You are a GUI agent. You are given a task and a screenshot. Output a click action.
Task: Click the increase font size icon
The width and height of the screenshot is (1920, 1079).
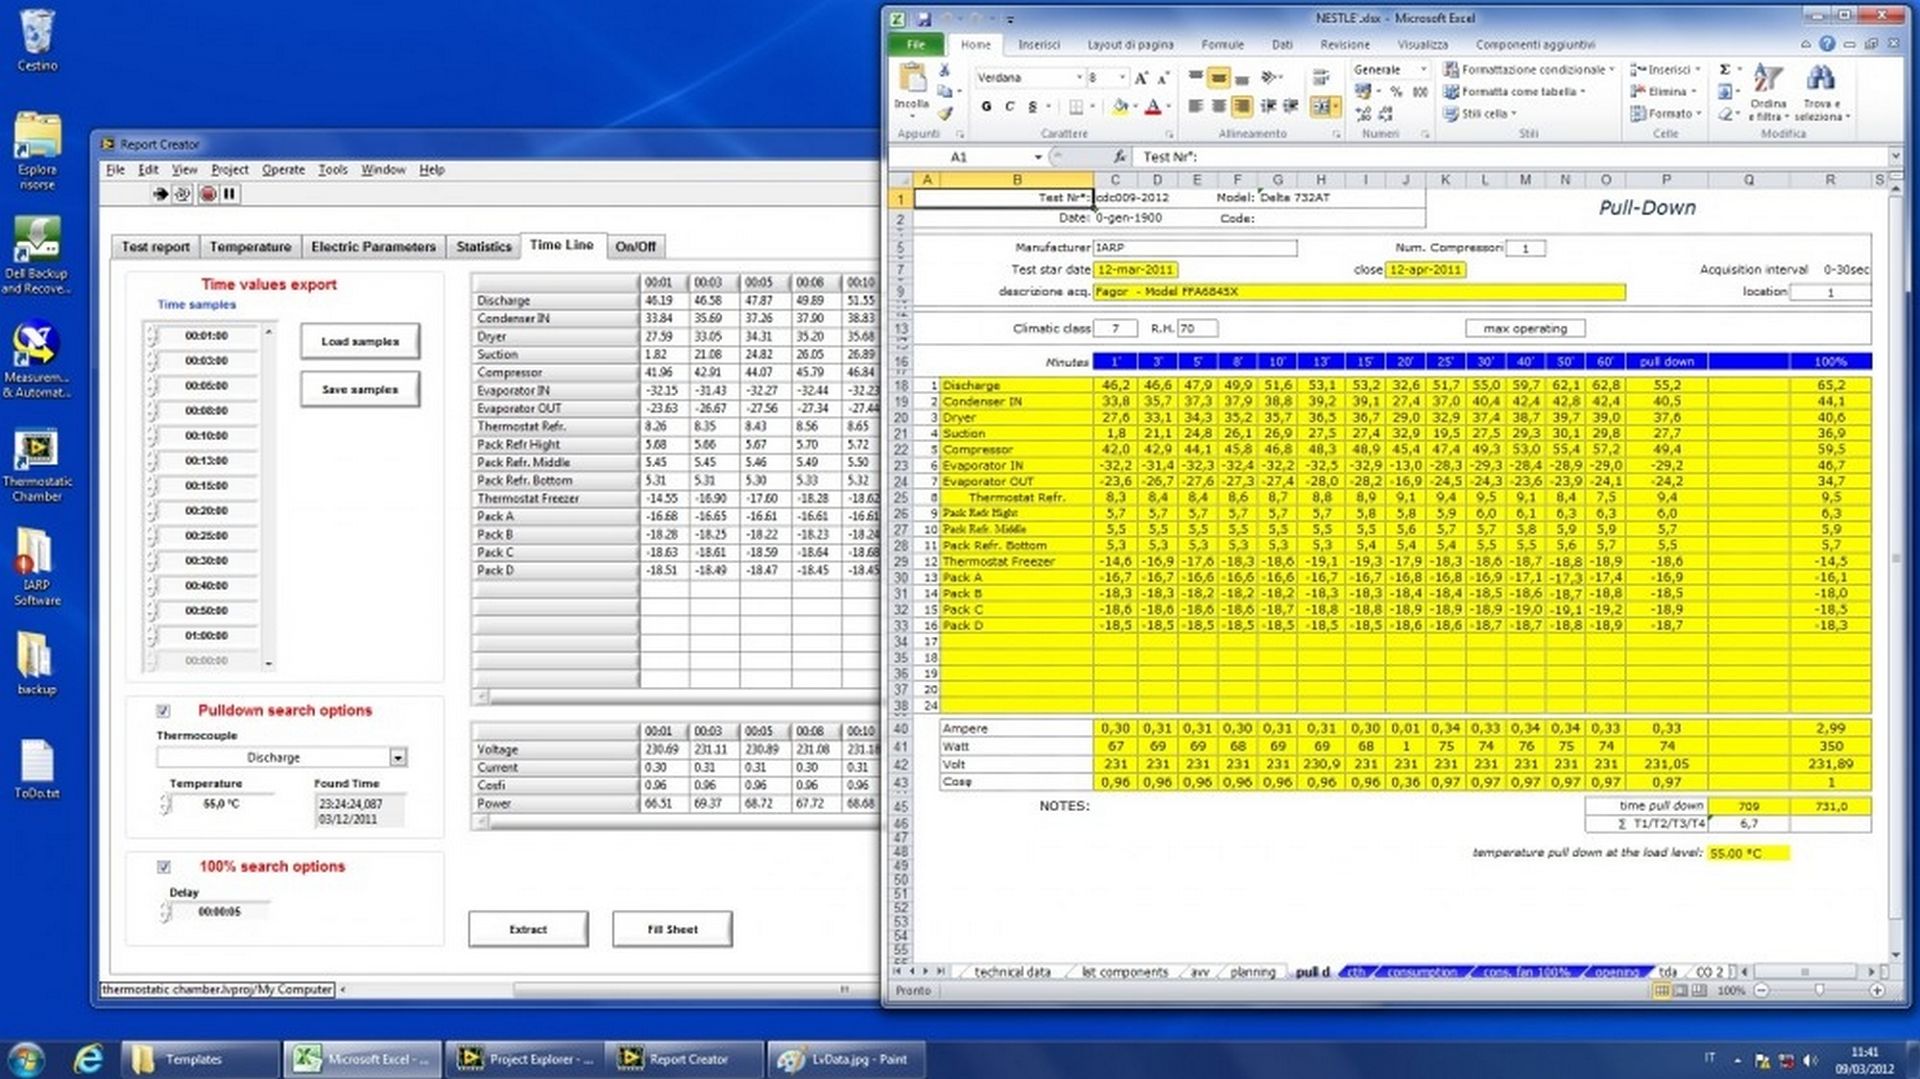tap(1141, 78)
